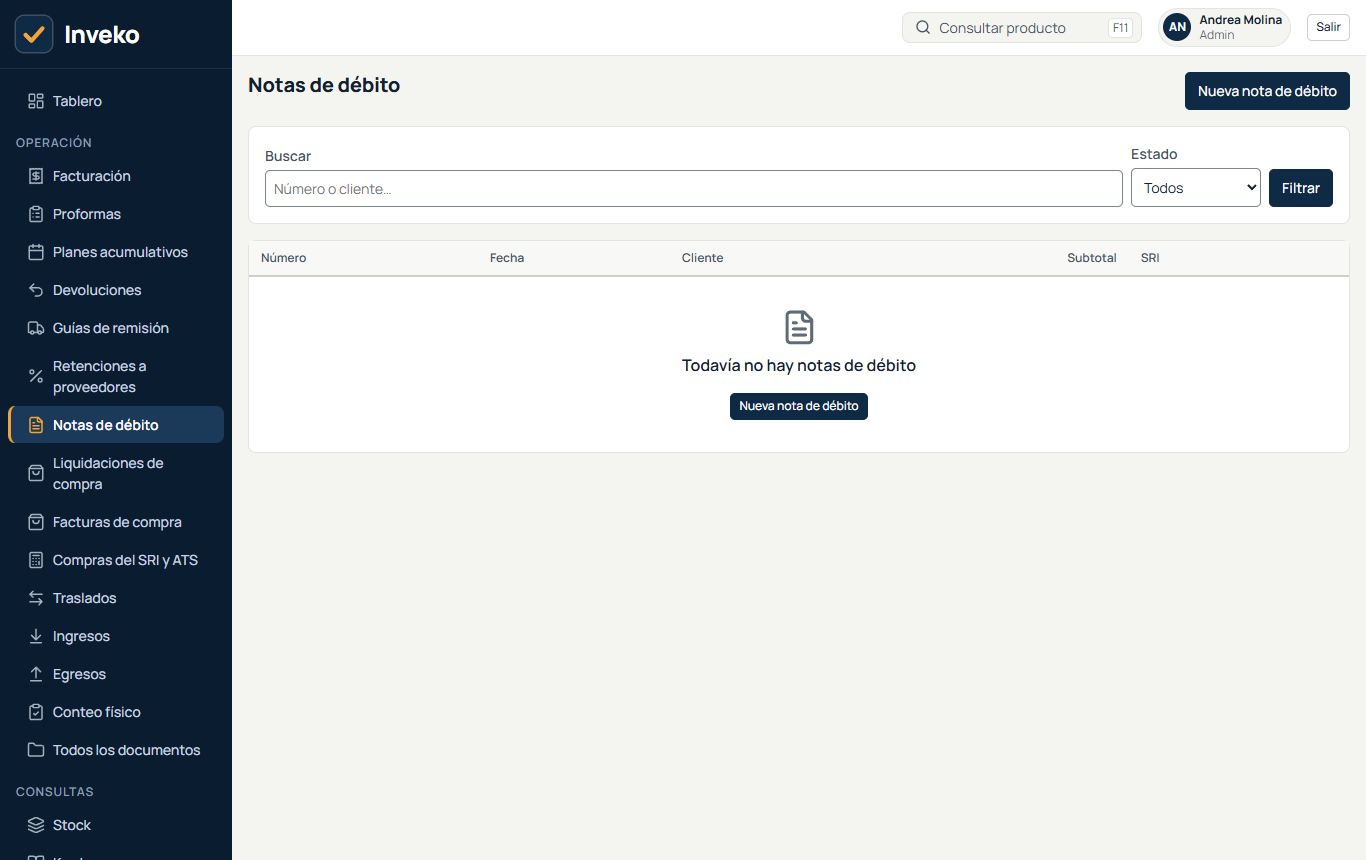
Task: Click the Inveko checkmark logo icon
Action: tap(34, 34)
